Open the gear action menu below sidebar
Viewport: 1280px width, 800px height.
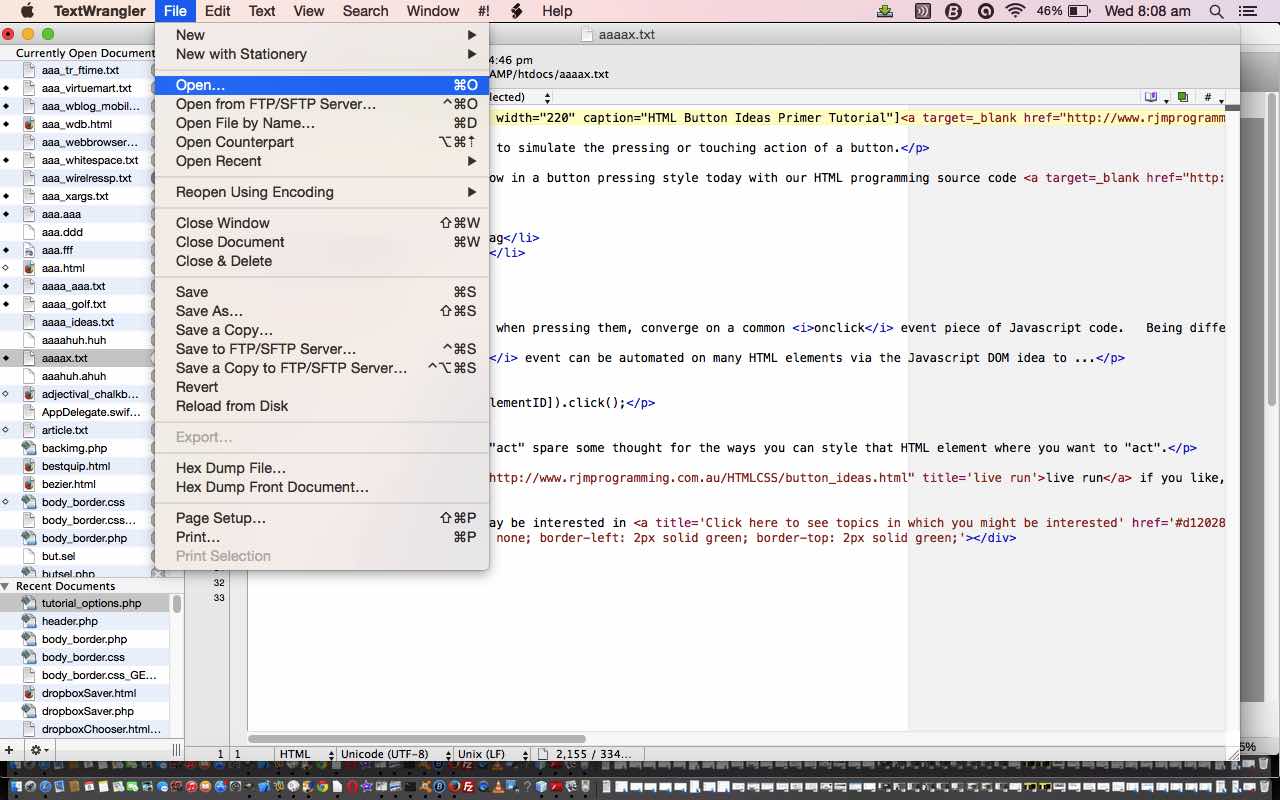[38, 749]
